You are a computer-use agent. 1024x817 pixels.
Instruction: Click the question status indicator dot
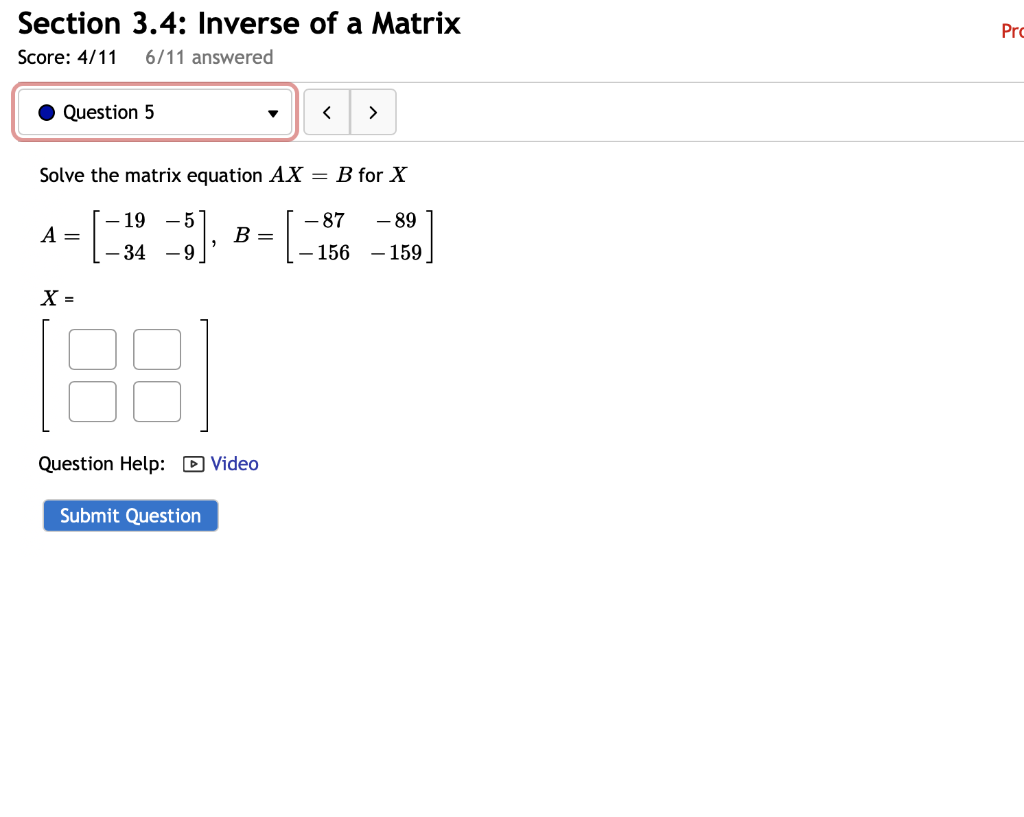pyautogui.click(x=45, y=112)
